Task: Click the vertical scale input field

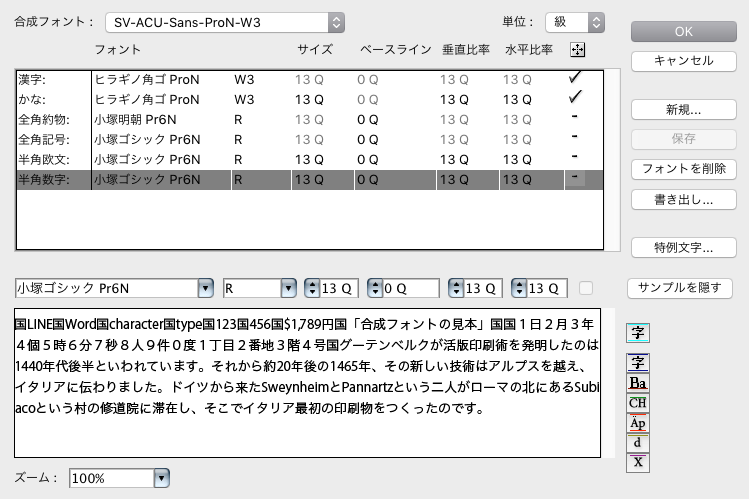Action: click(x=482, y=288)
